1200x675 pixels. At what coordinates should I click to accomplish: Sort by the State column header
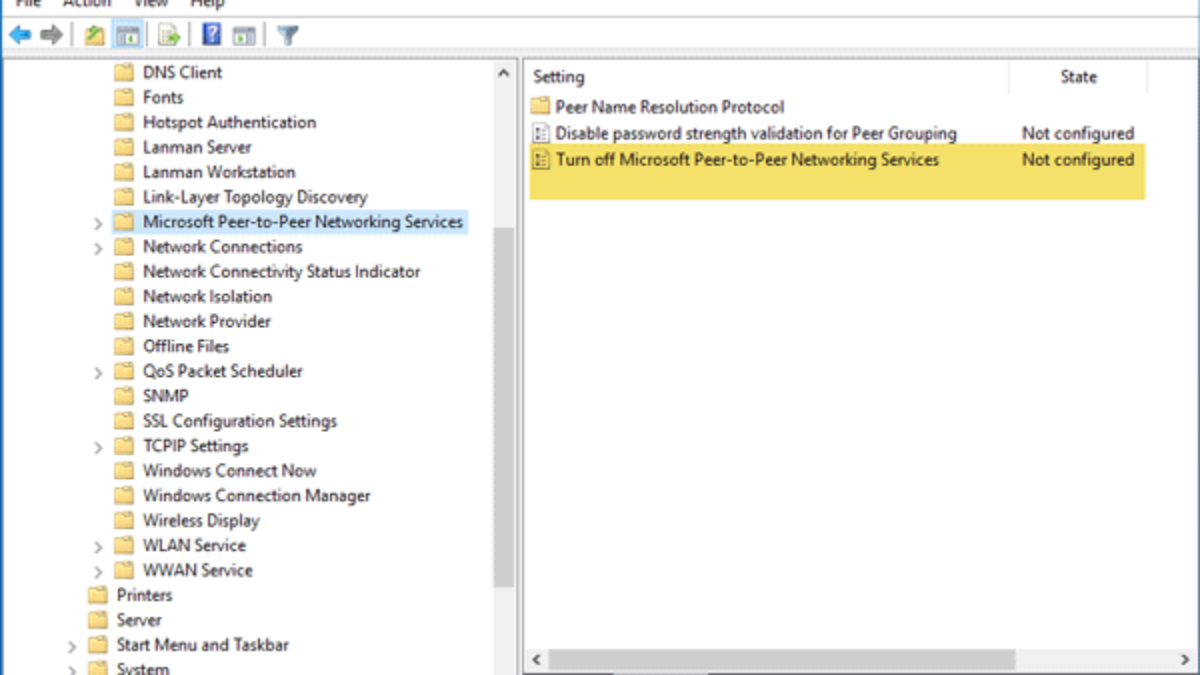coord(1078,77)
